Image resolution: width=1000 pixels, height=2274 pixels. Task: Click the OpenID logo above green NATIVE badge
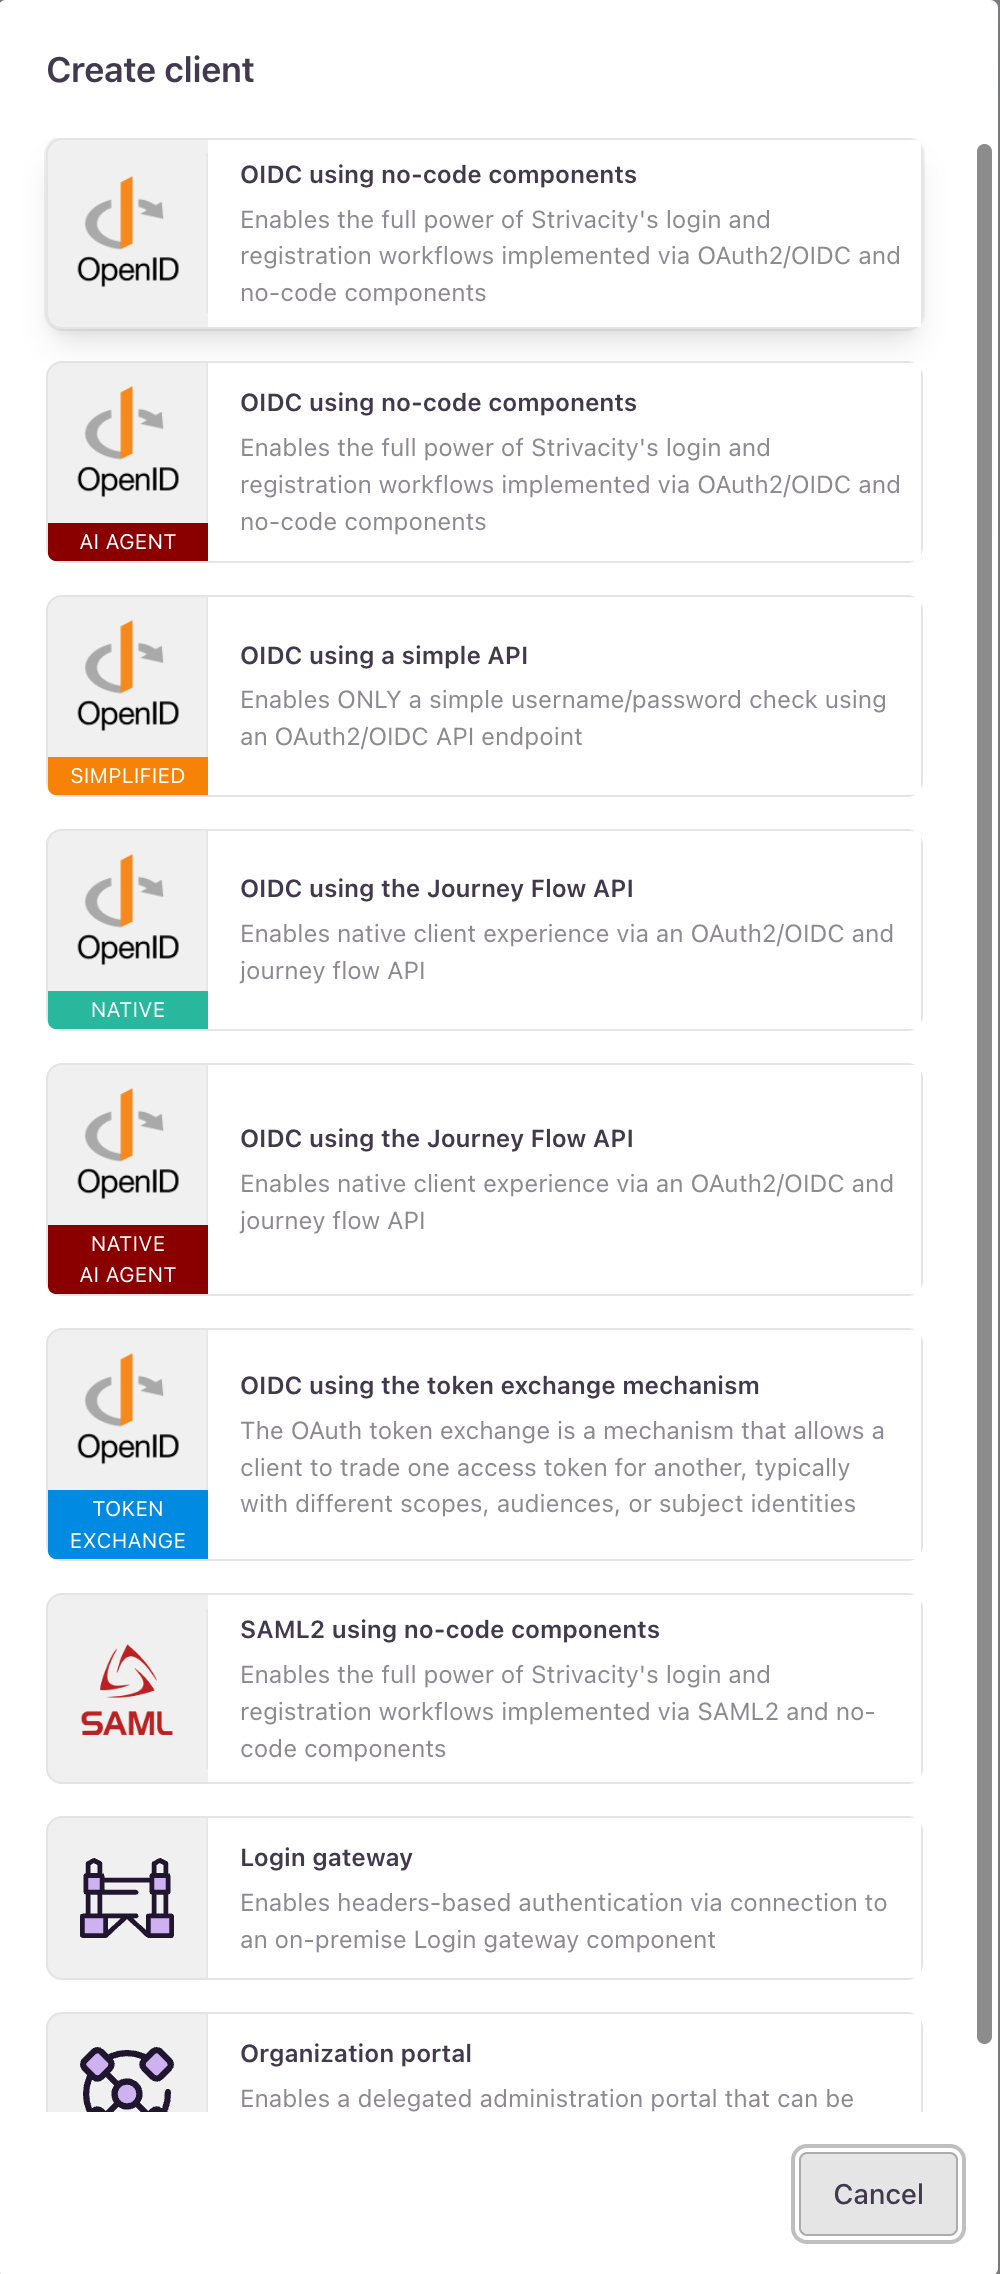coord(128,910)
